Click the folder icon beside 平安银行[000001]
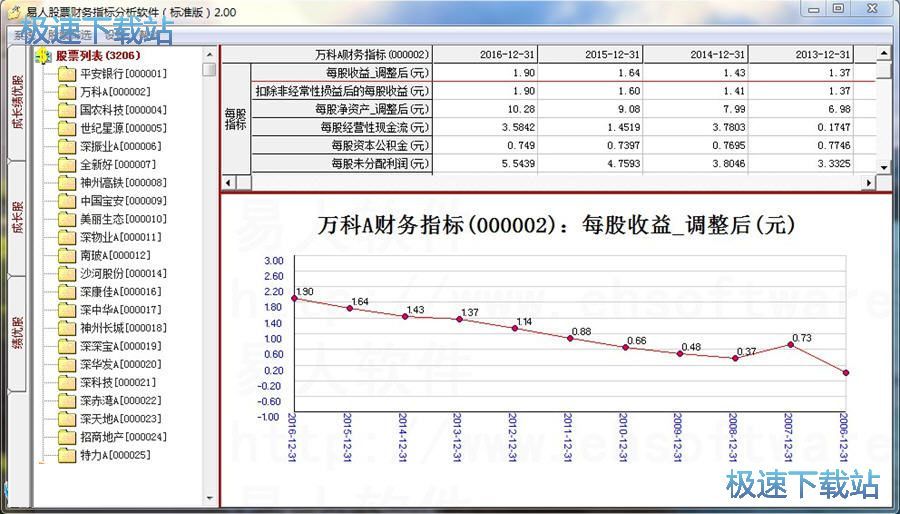The width and height of the screenshot is (900, 514). 67,74
